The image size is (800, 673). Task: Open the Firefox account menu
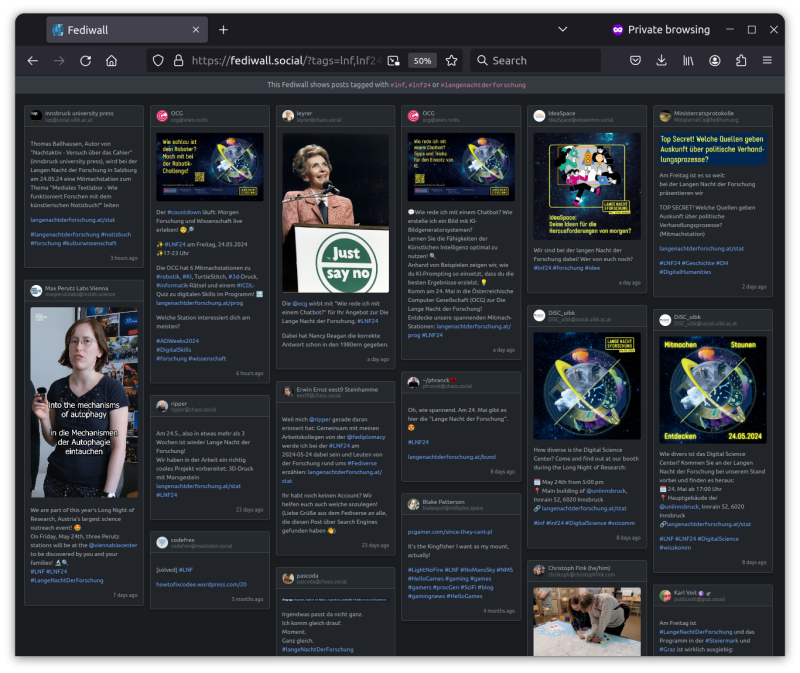pos(715,61)
